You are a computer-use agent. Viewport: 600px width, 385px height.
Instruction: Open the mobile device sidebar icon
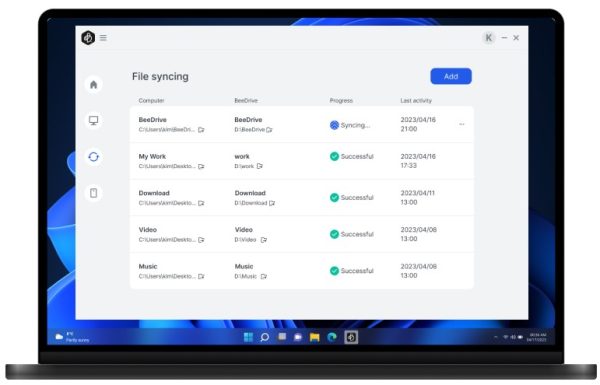pyautogui.click(x=93, y=193)
